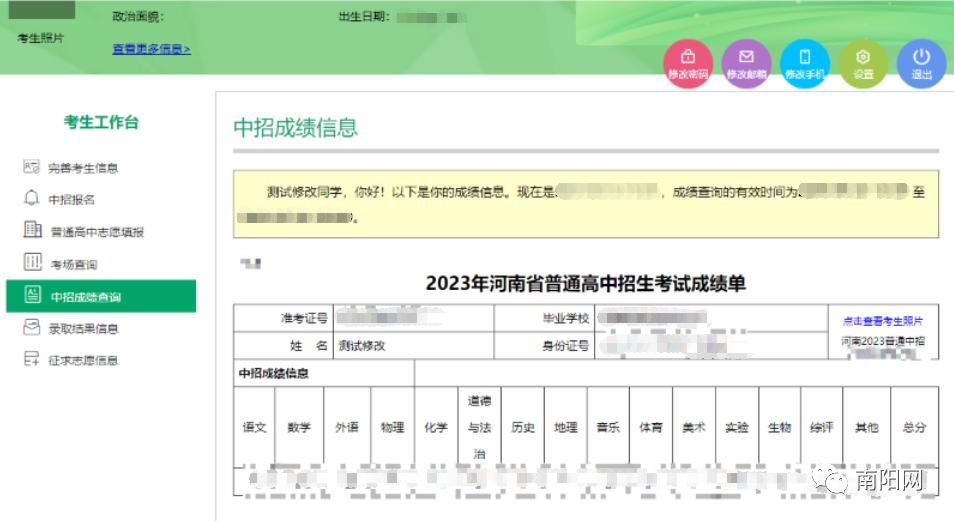954x521 pixels.
Task: Click the 美术 column header
Action: (x=694, y=427)
